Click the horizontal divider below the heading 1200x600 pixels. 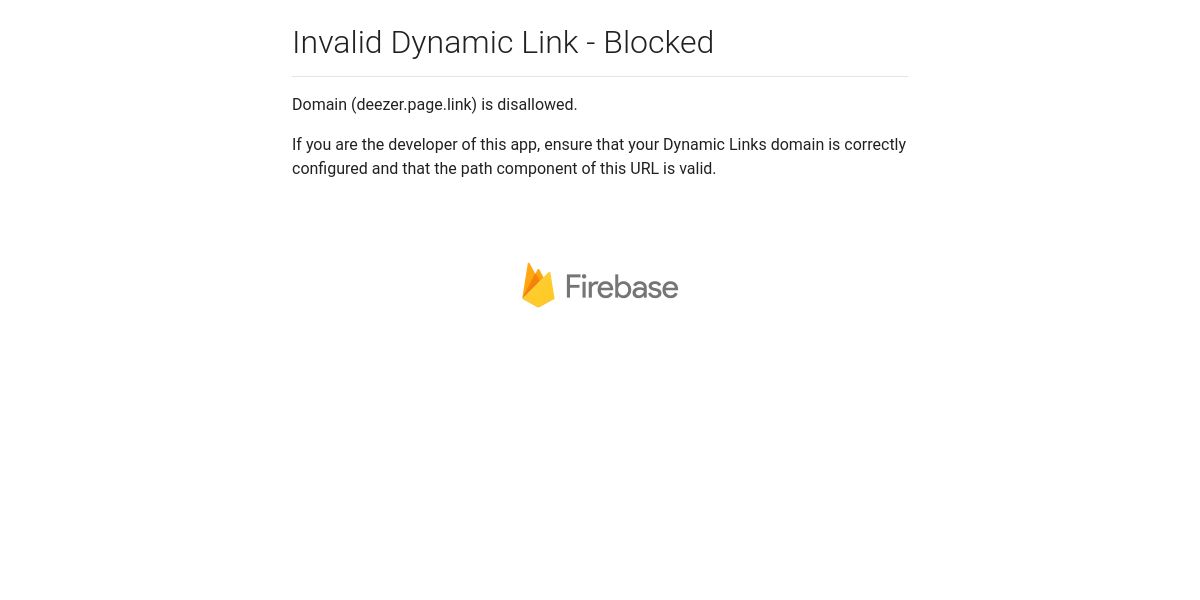pyautogui.click(x=600, y=76)
